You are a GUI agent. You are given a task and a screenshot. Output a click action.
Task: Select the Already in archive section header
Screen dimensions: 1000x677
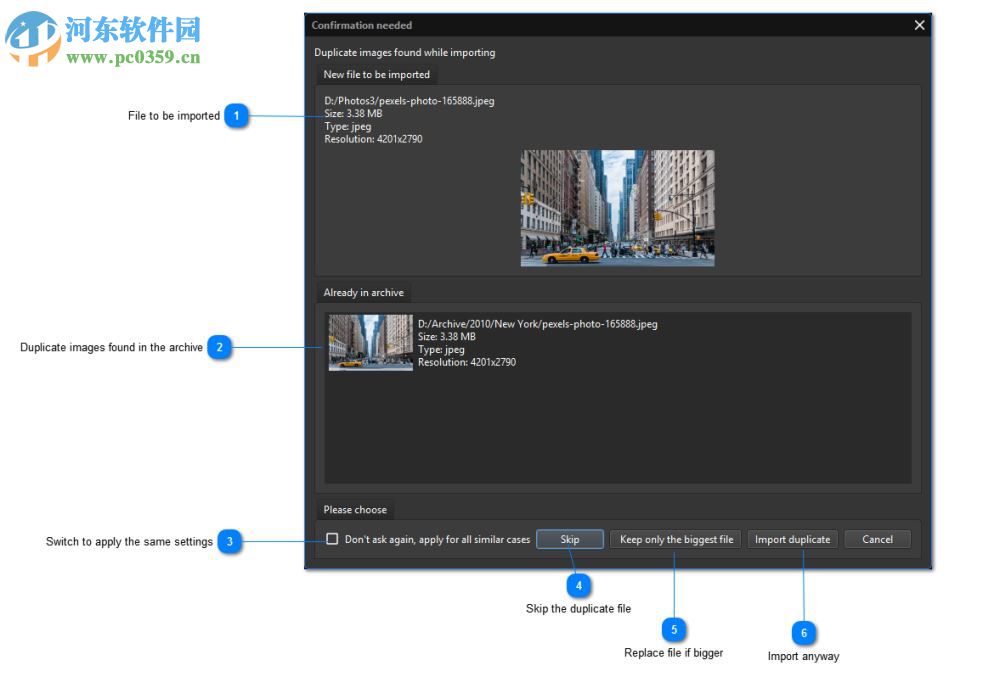pyautogui.click(x=363, y=292)
